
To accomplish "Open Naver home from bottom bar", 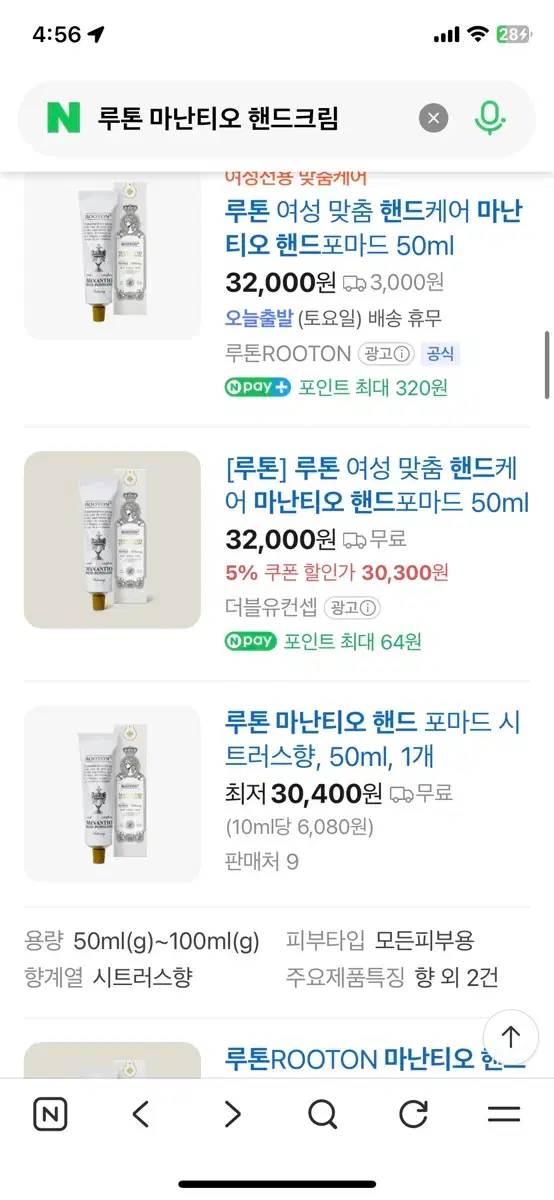I will click(50, 1114).
